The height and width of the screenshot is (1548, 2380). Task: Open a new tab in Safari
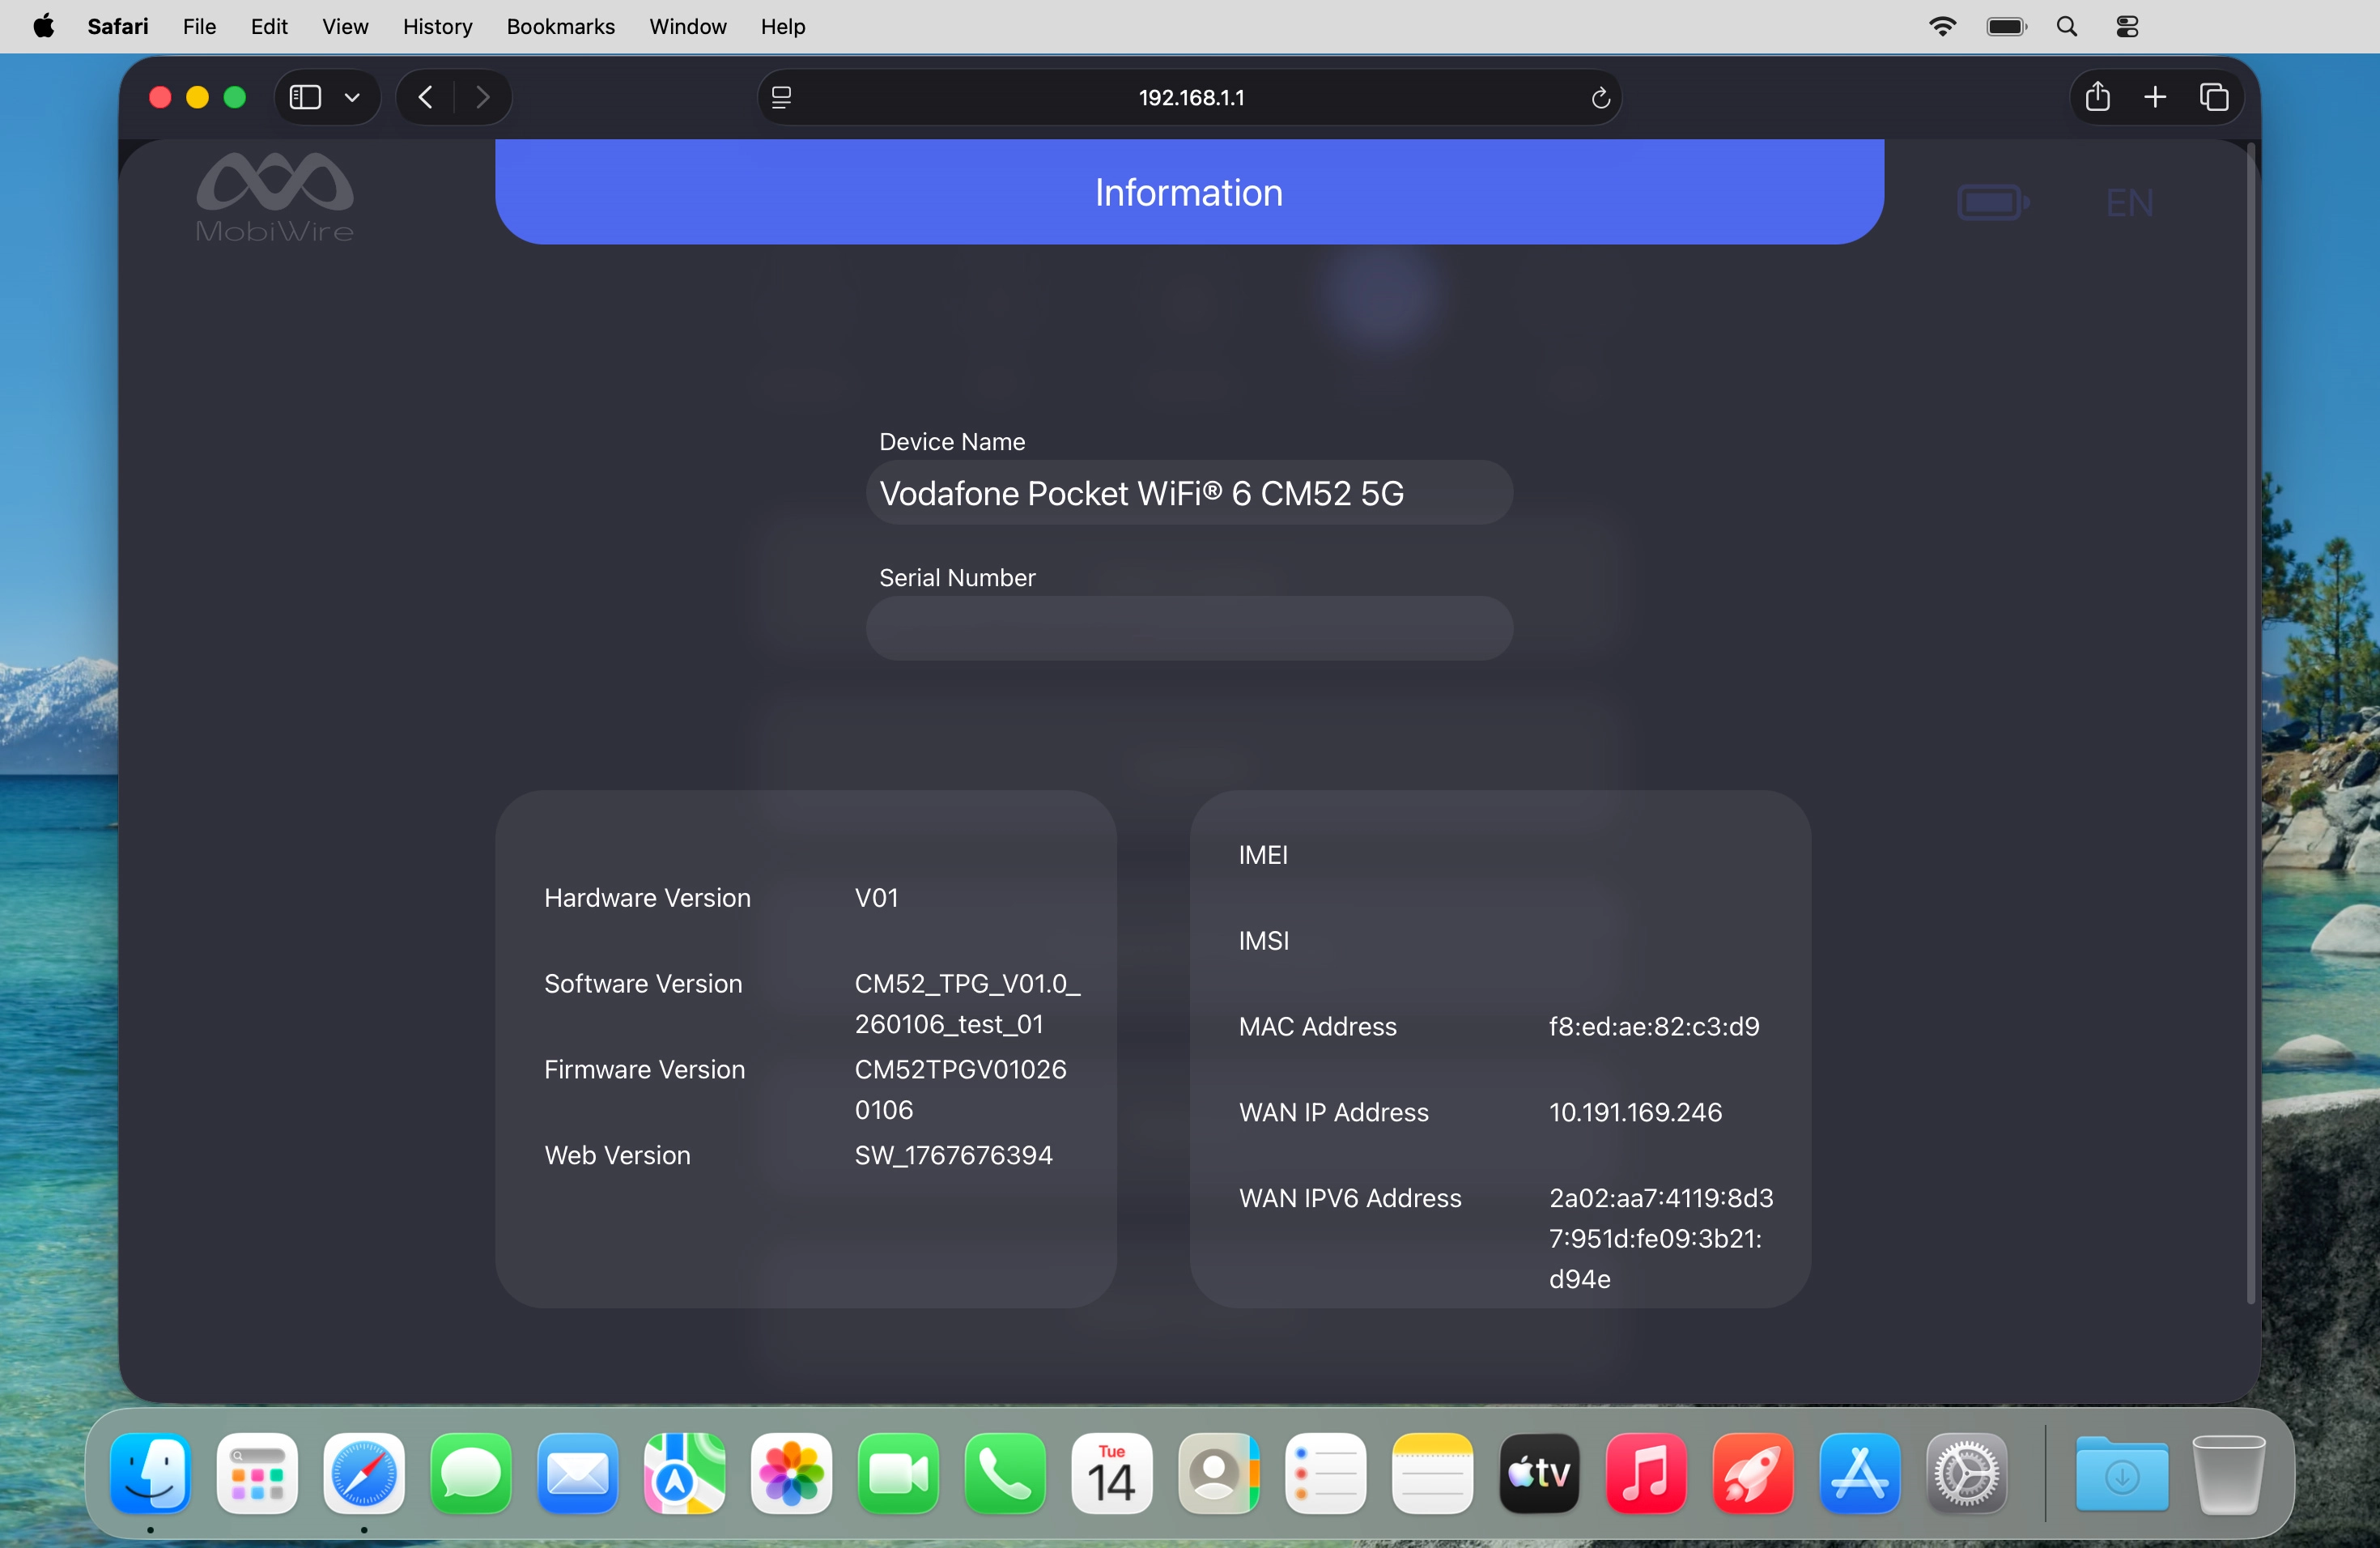[2156, 97]
